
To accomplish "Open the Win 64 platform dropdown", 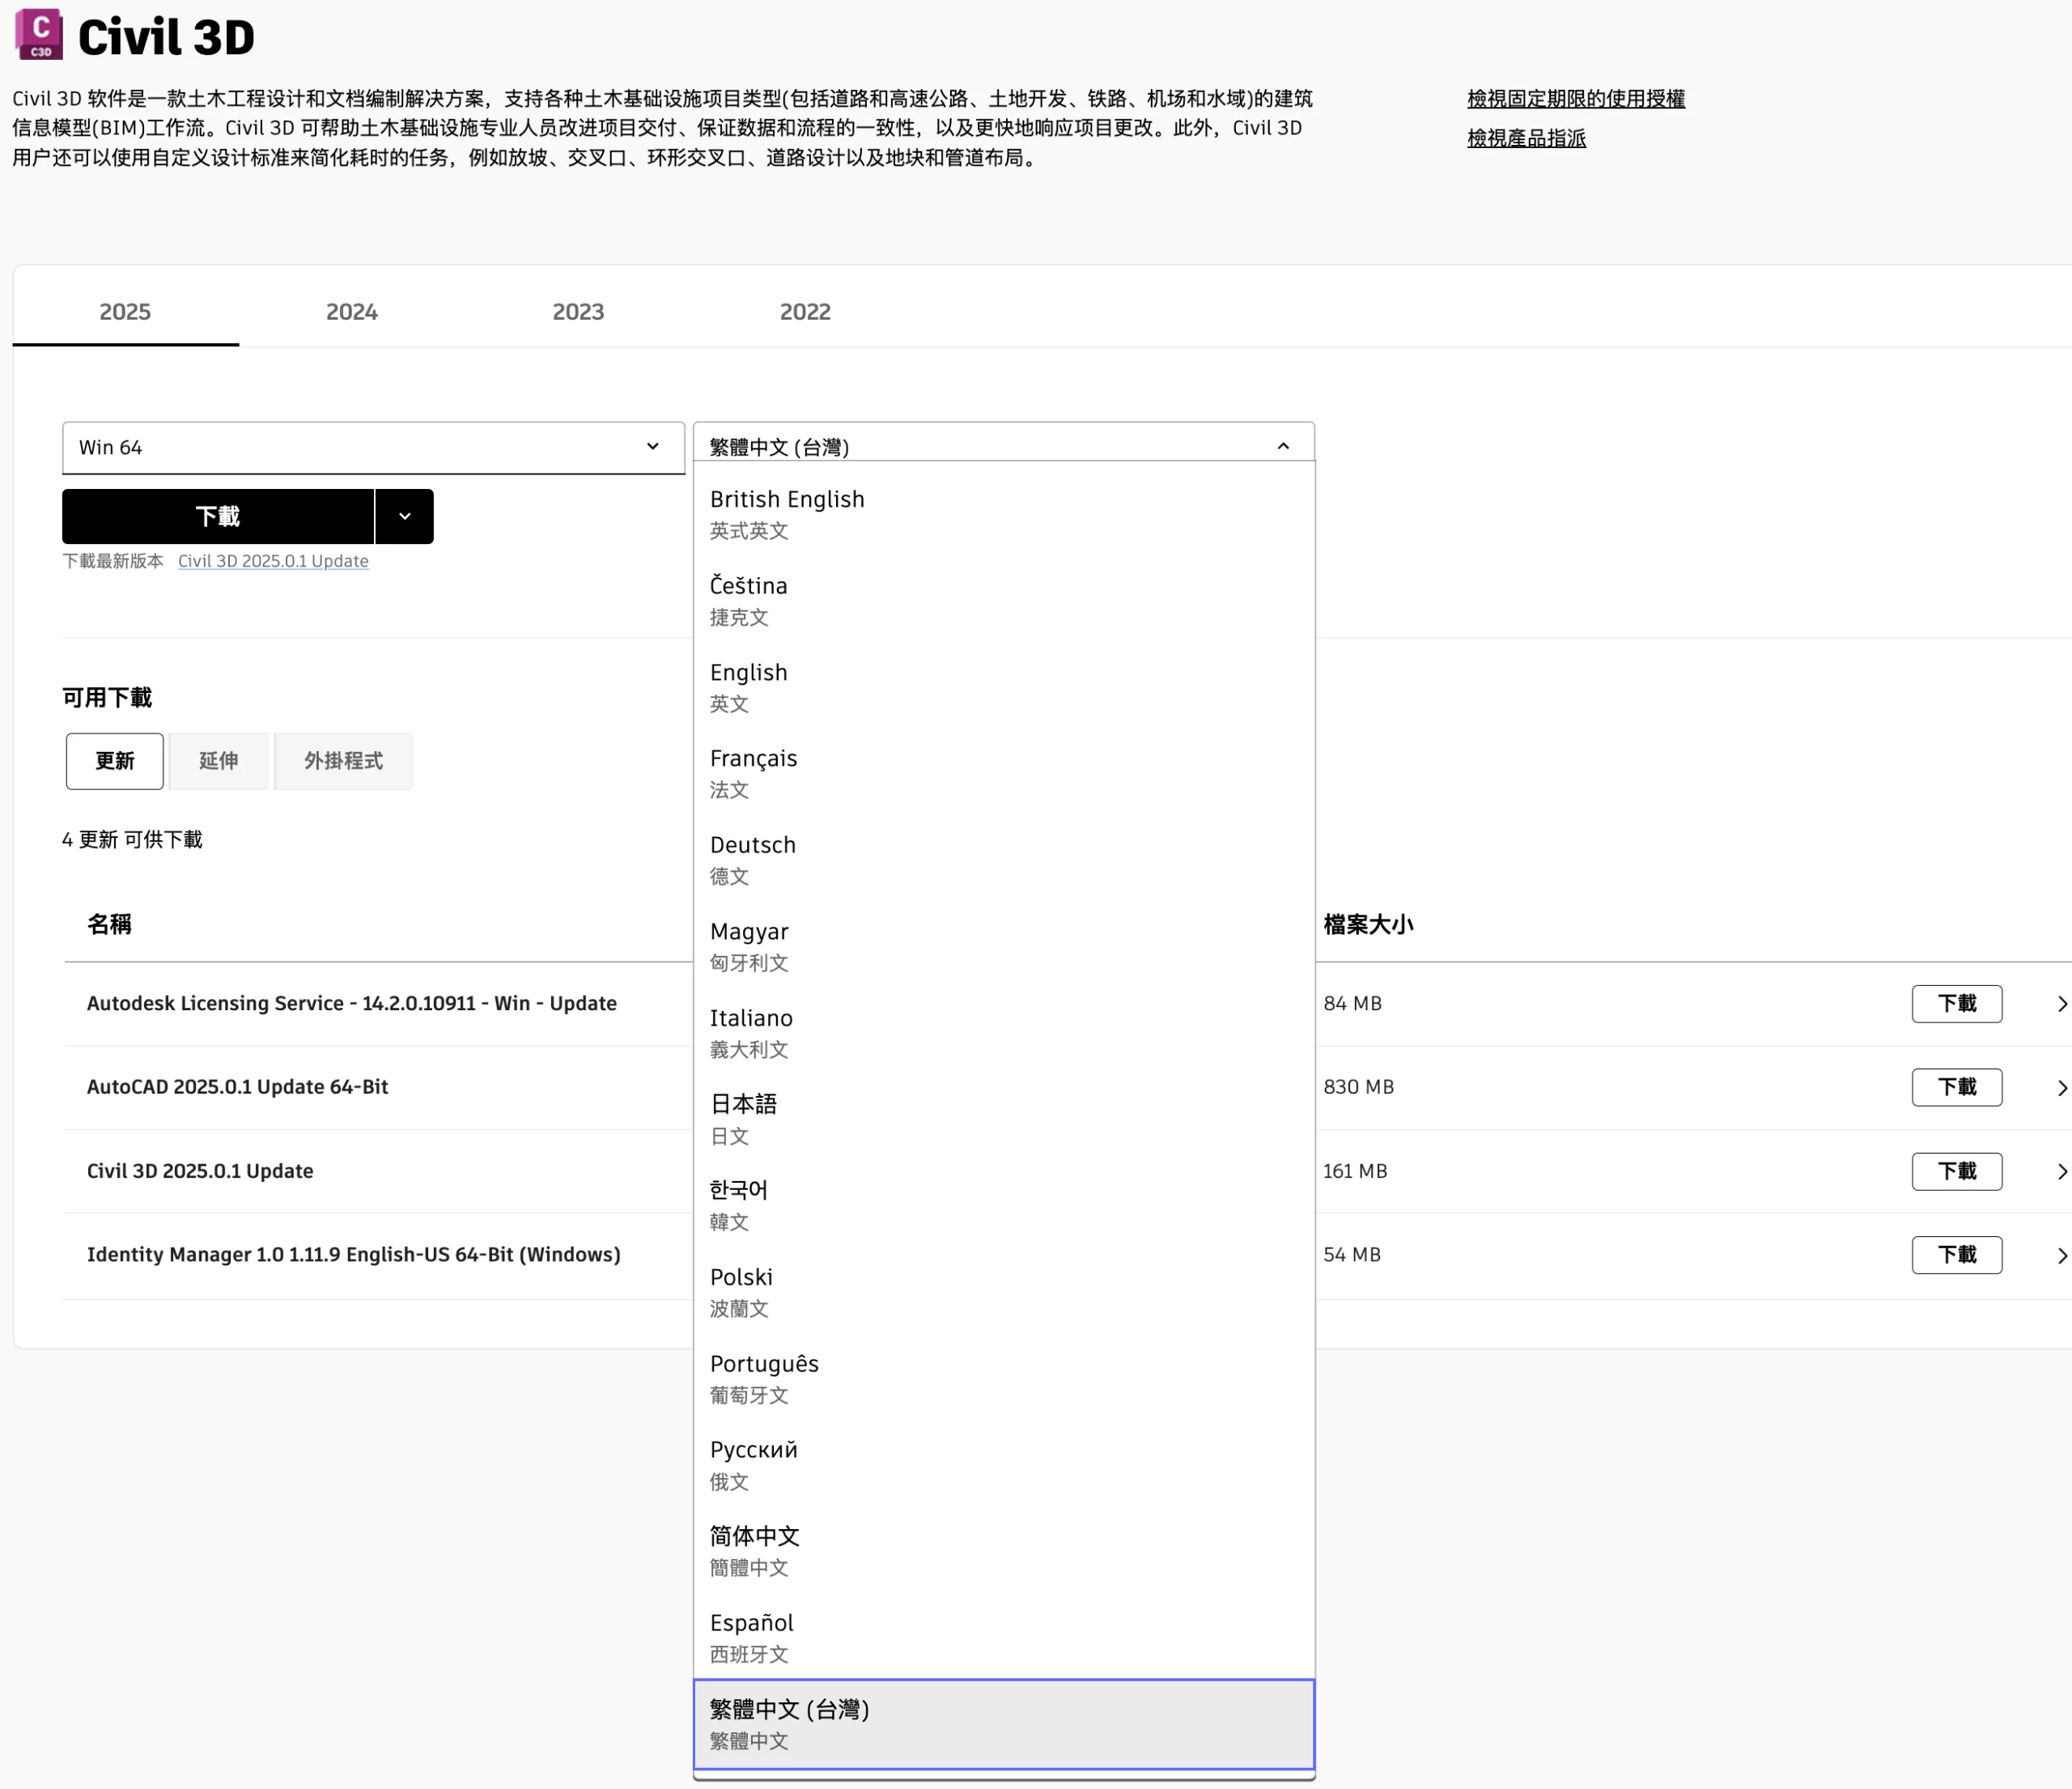I will pos(372,447).
